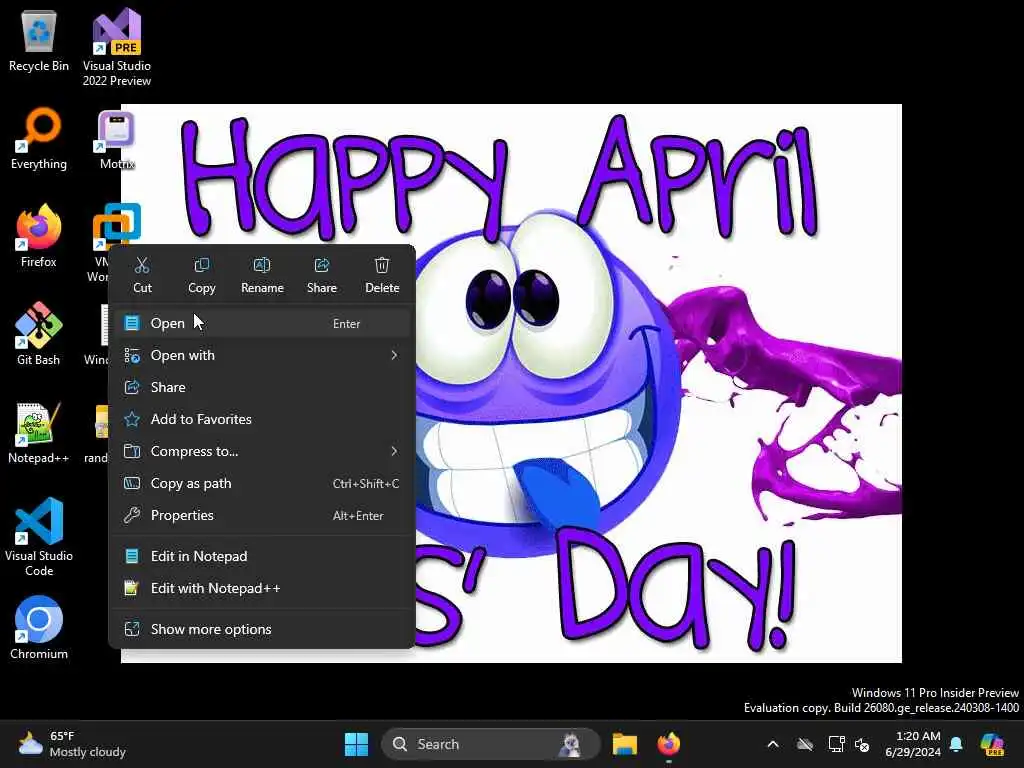Select the Git Bash desktop icon

(39, 334)
